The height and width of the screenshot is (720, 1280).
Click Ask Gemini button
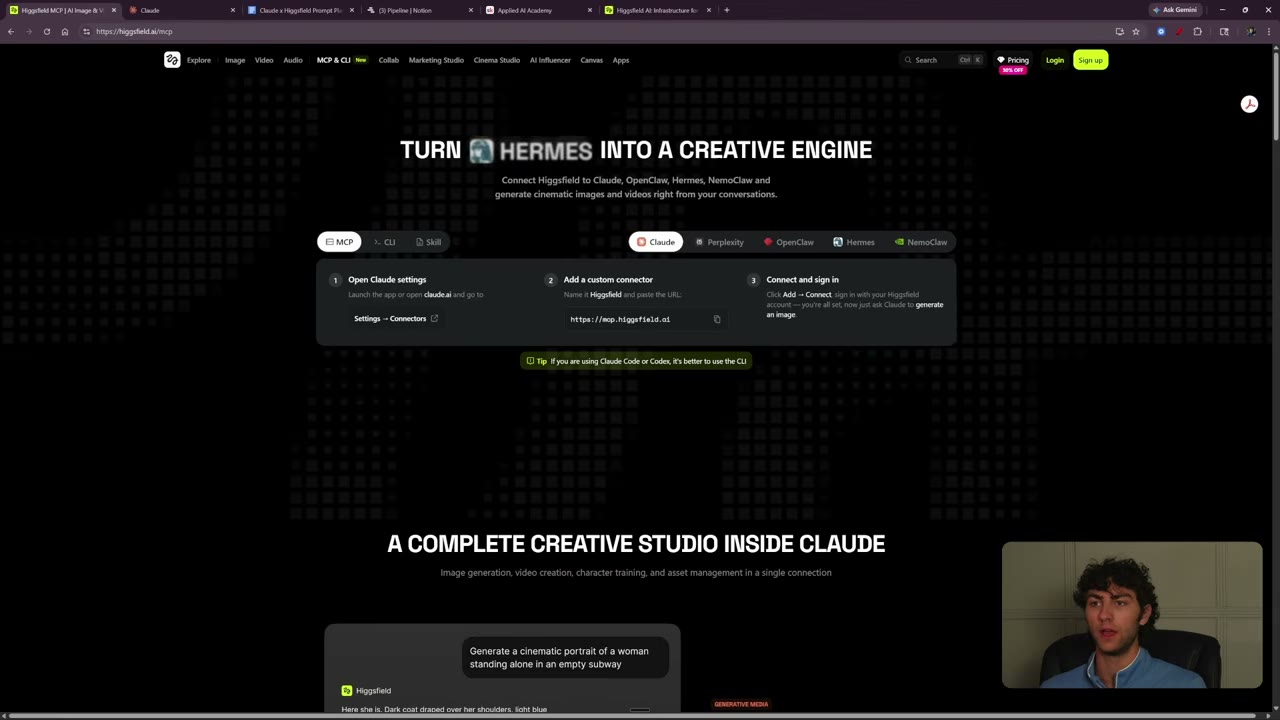point(1174,10)
